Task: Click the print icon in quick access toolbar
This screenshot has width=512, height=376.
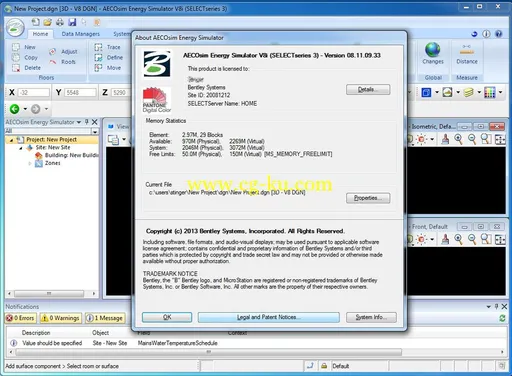Action: click(x=60, y=22)
